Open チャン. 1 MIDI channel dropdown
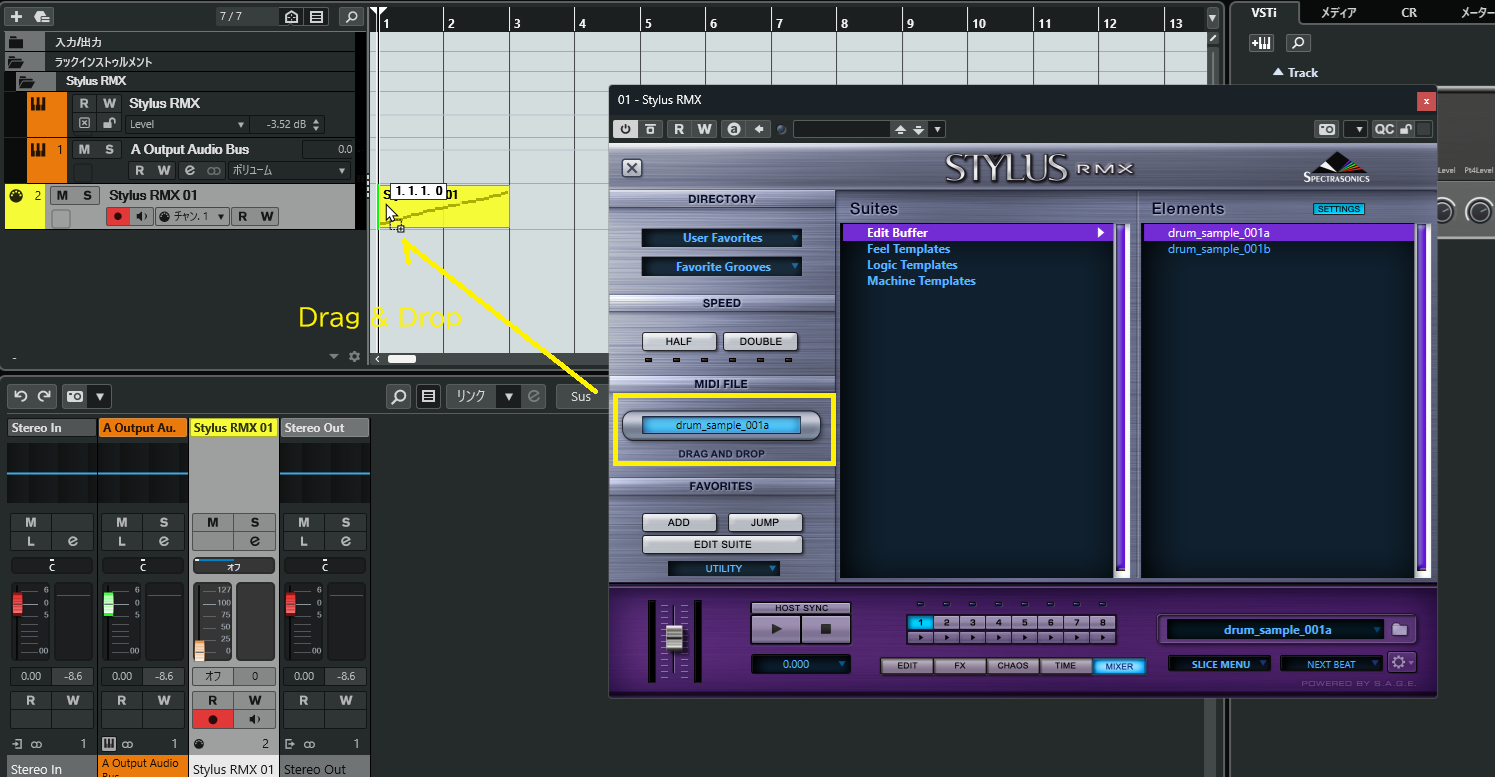 pyautogui.click(x=192, y=217)
